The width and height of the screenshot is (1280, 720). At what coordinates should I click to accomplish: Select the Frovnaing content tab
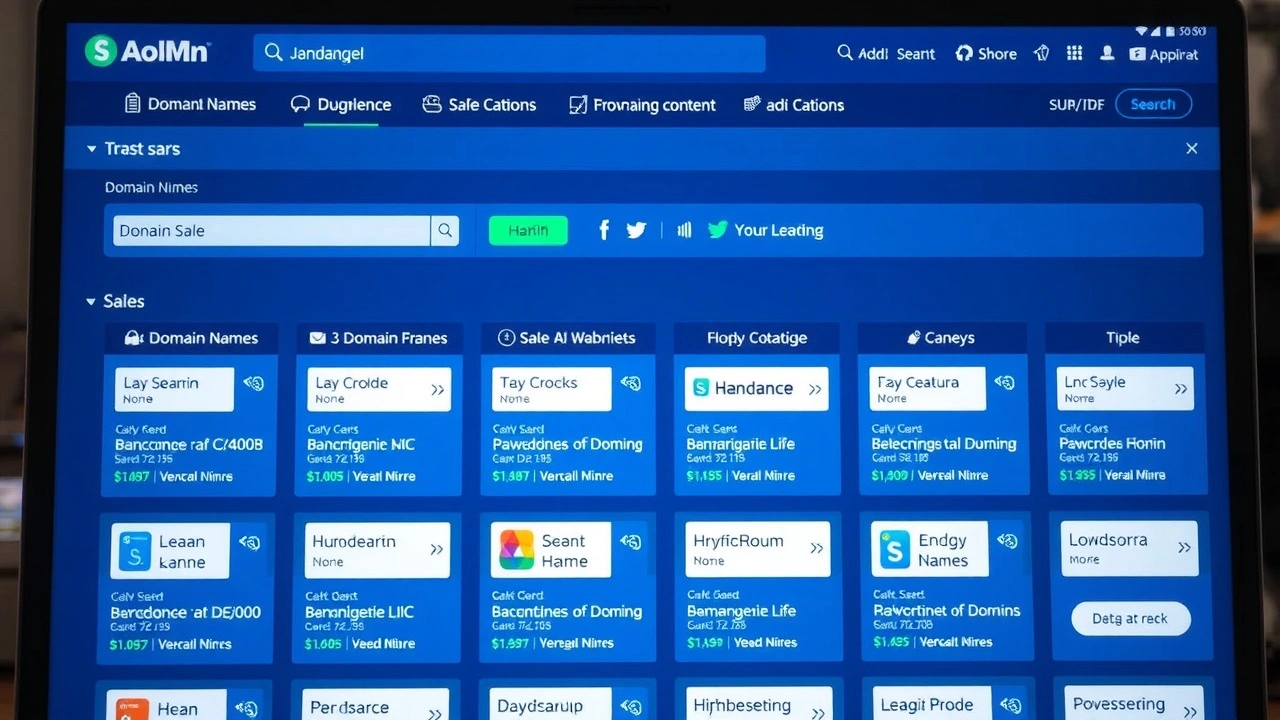(642, 105)
